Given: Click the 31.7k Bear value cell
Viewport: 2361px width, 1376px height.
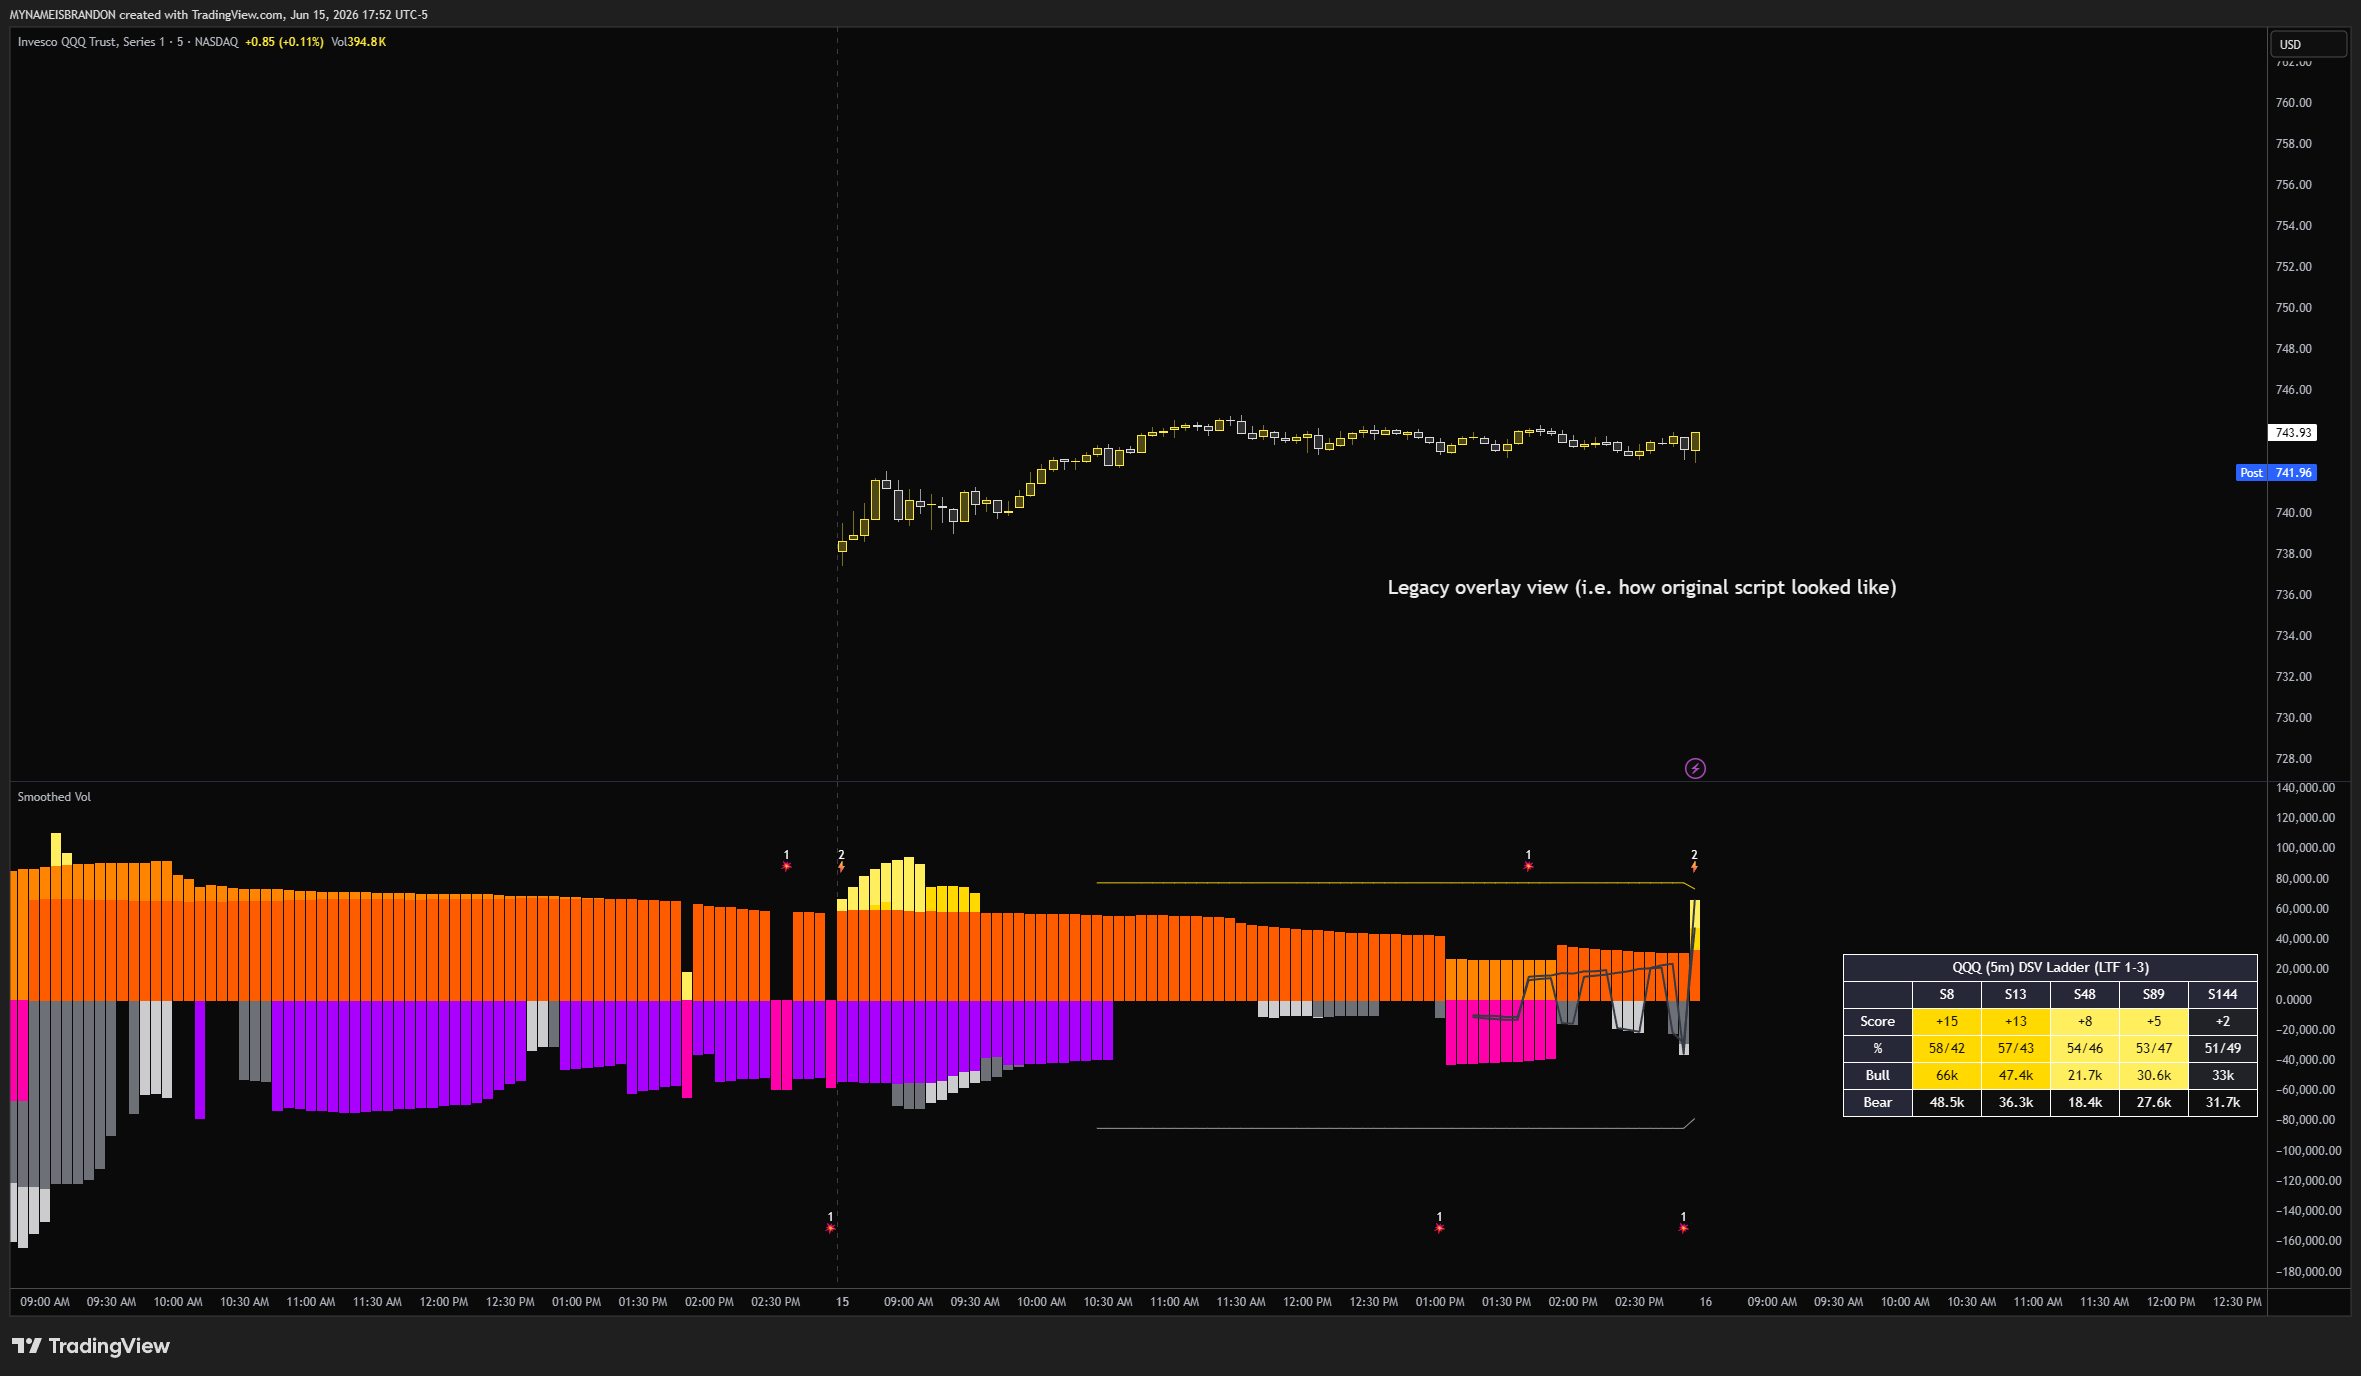Looking at the screenshot, I should (x=2222, y=1102).
